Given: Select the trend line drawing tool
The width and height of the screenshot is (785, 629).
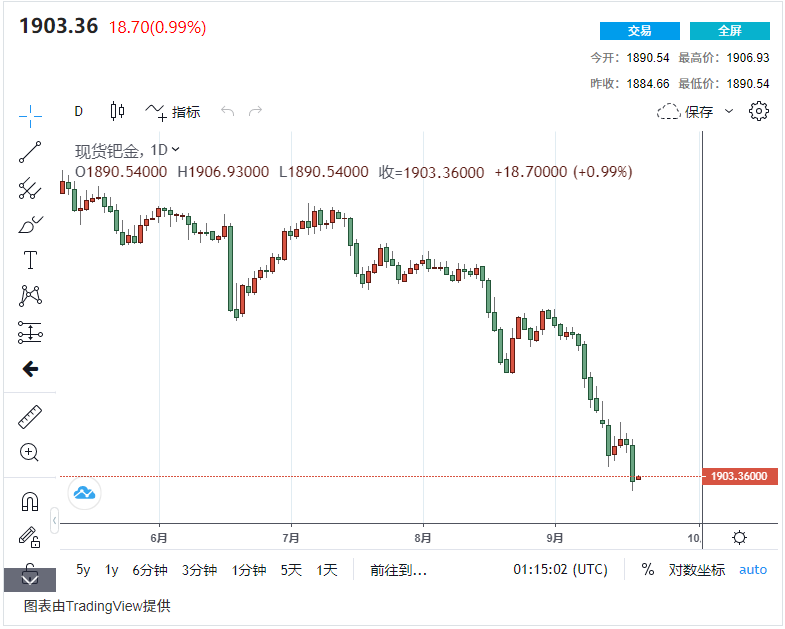Looking at the screenshot, I should point(30,152).
